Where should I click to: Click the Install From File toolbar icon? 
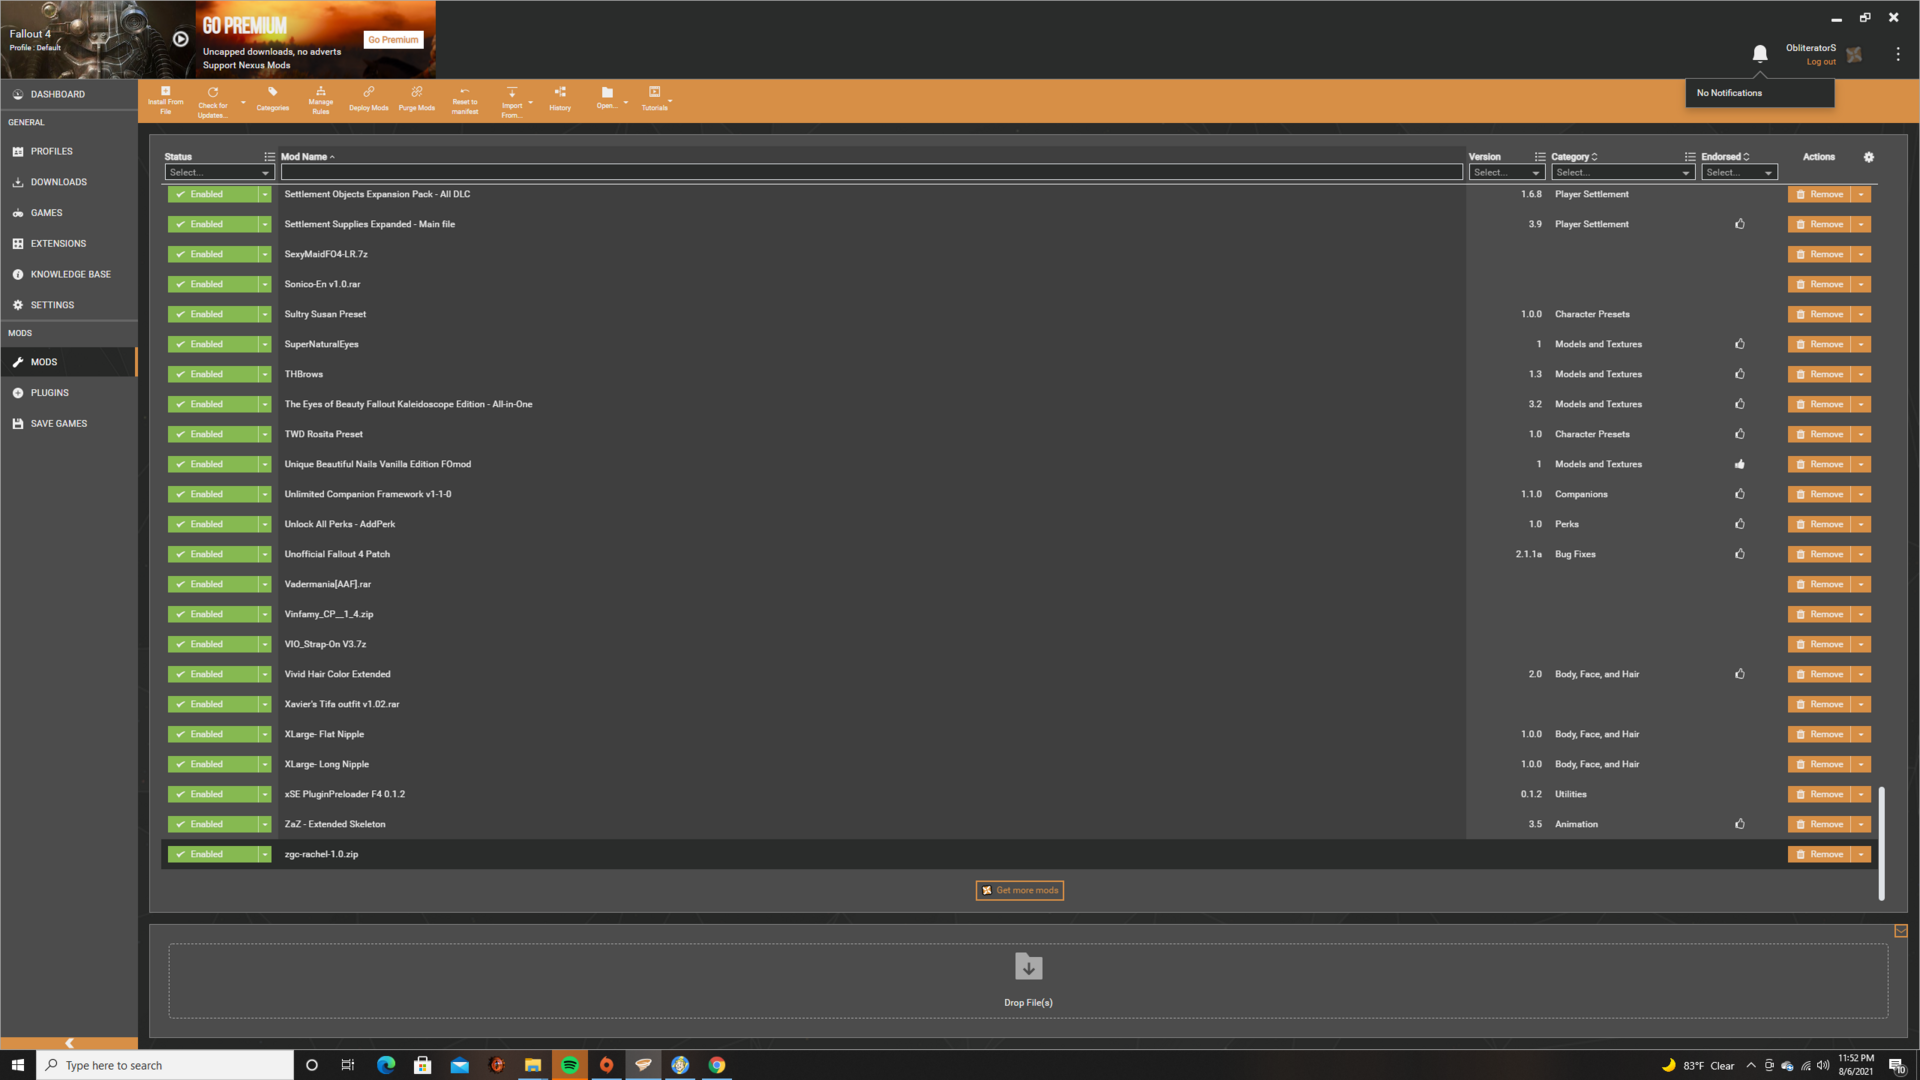[165, 92]
